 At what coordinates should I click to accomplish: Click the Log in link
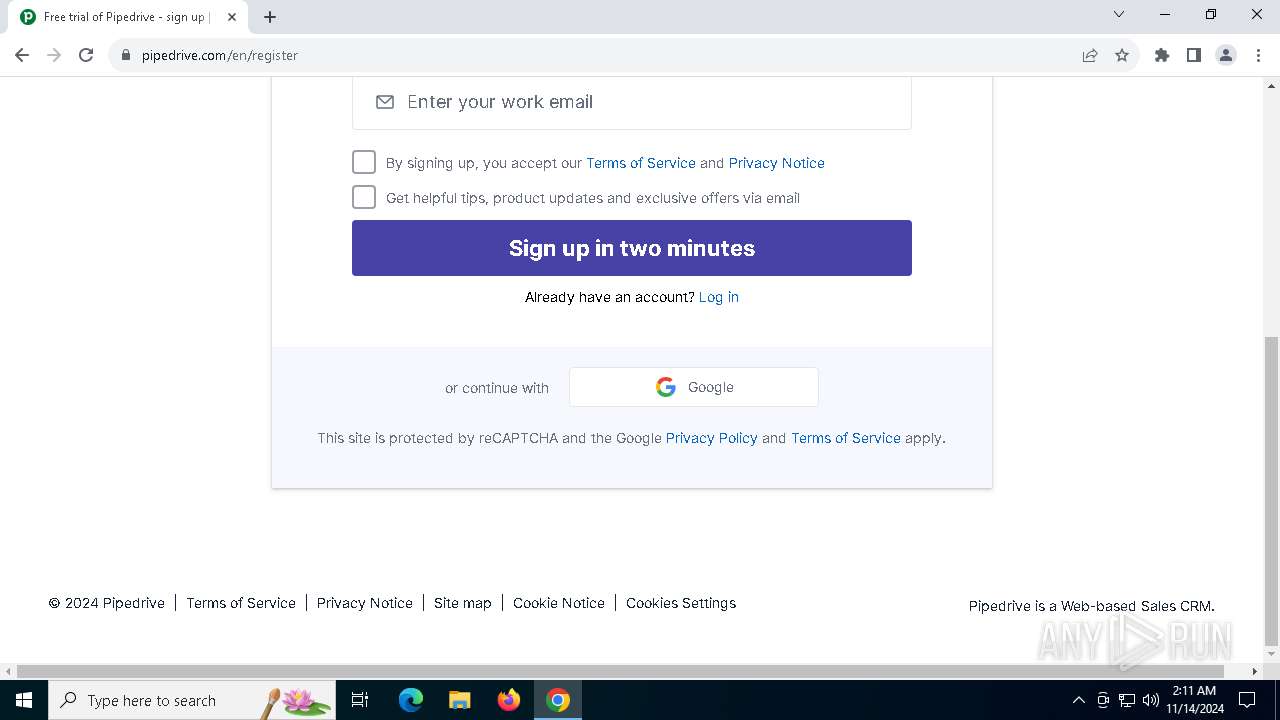(x=718, y=297)
